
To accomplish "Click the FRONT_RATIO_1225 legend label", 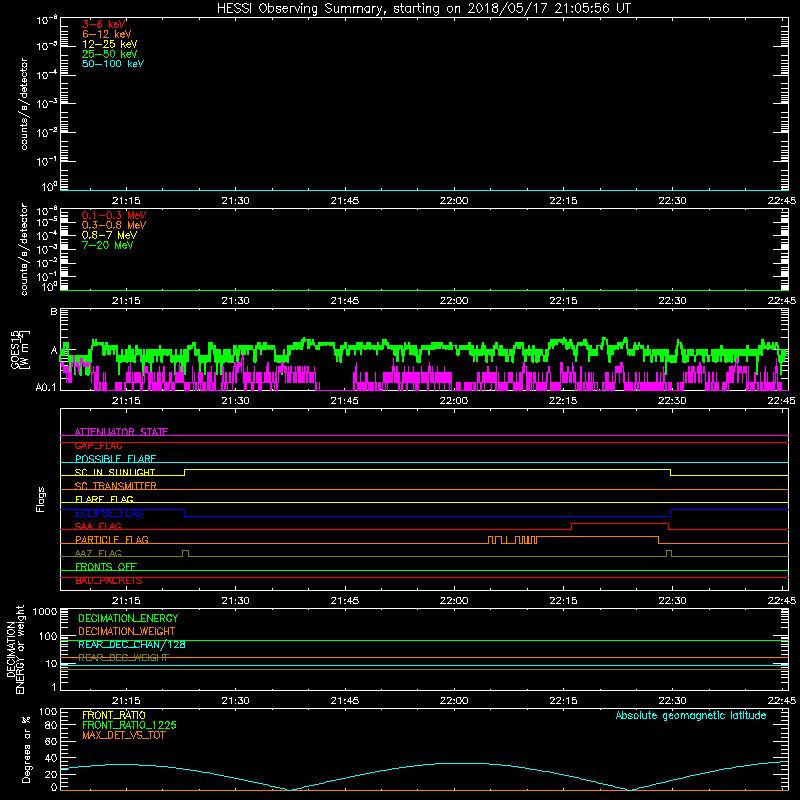I will [129, 725].
